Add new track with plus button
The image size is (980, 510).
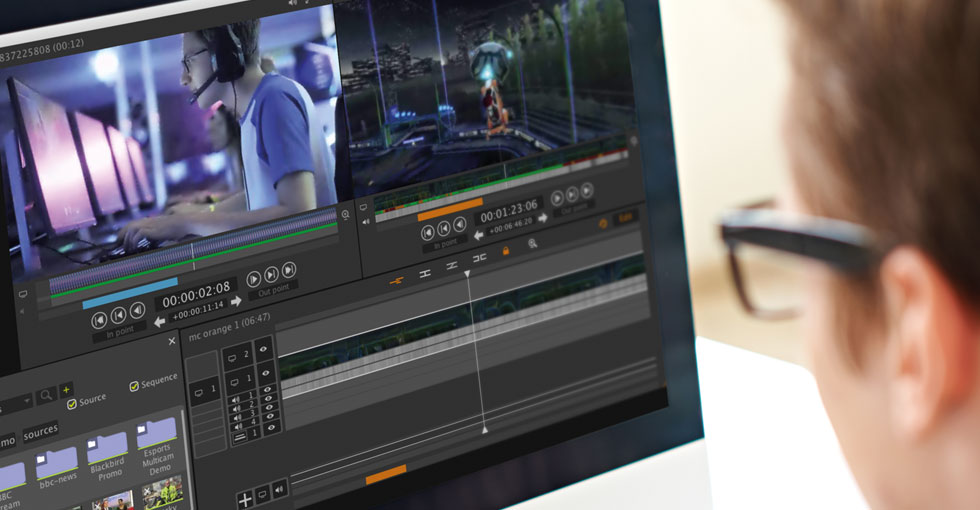pyautogui.click(x=245, y=499)
